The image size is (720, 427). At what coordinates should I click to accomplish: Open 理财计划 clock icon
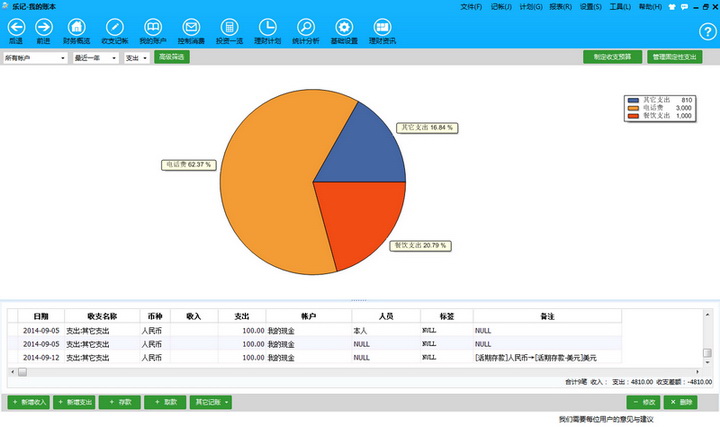pyautogui.click(x=268, y=28)
